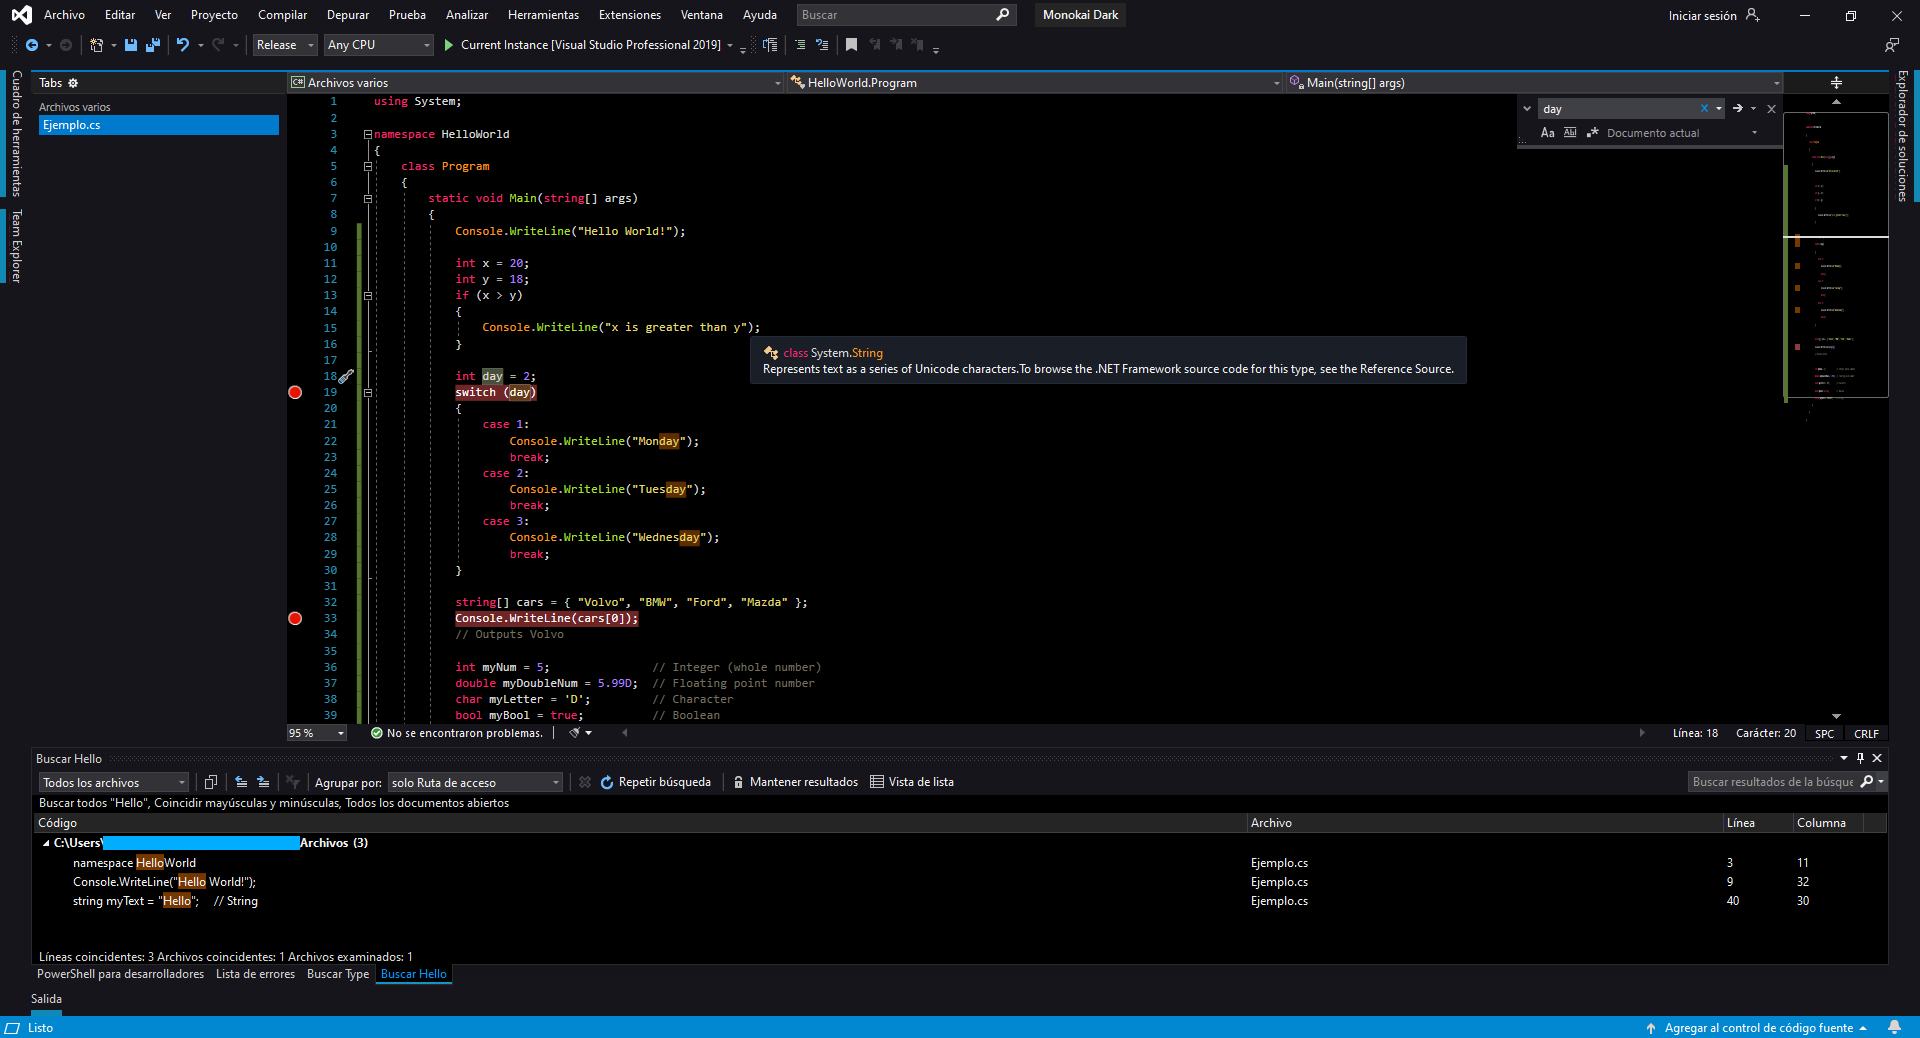Screen dimensions: 1920x1038
Task: Click the Navigate Backward arrow icon
Action: pos(32,45)
